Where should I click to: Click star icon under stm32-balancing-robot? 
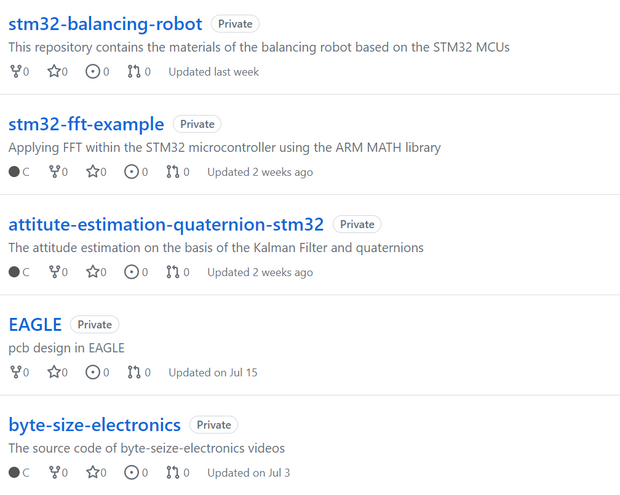pos(54,72)
